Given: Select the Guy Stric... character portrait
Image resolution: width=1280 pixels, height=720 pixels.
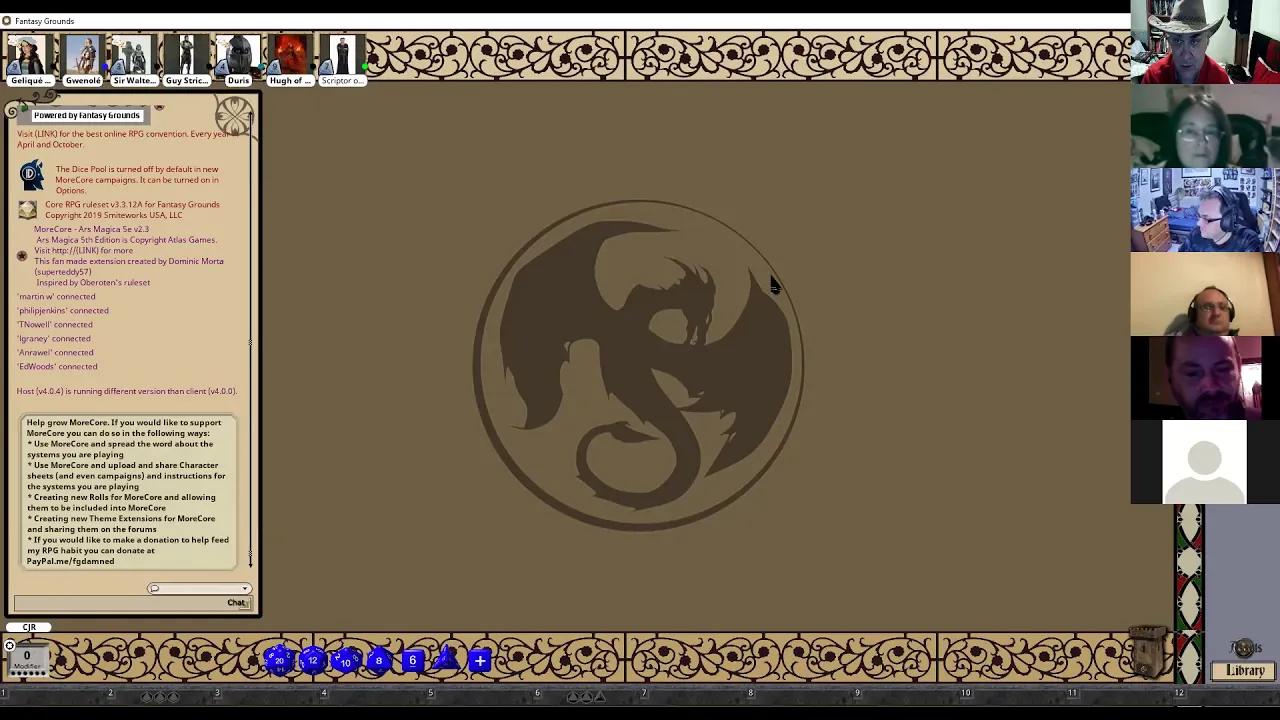Looking at the screenshot, I should (x=186, y=55).
